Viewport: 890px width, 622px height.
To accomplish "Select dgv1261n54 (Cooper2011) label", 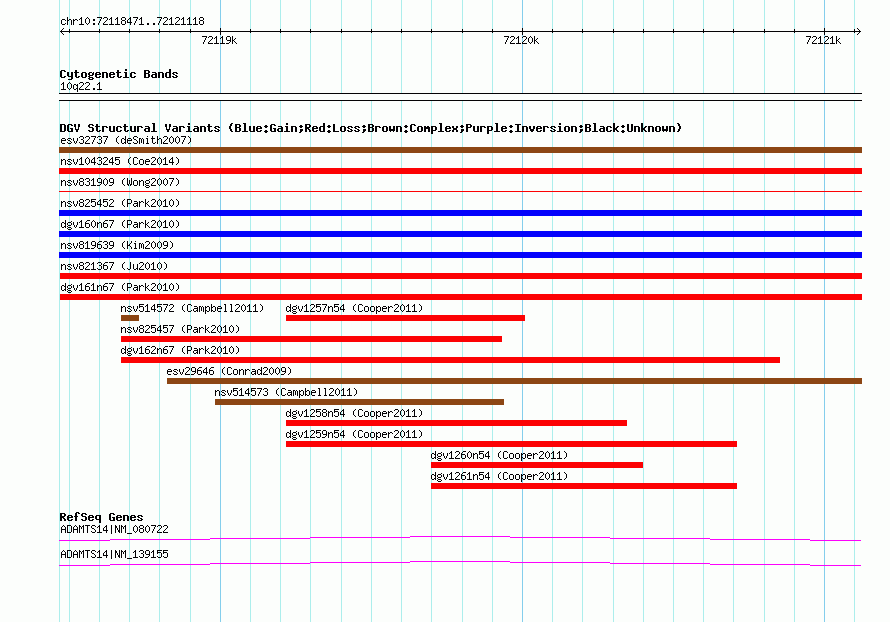I will [x=499, y=476].
